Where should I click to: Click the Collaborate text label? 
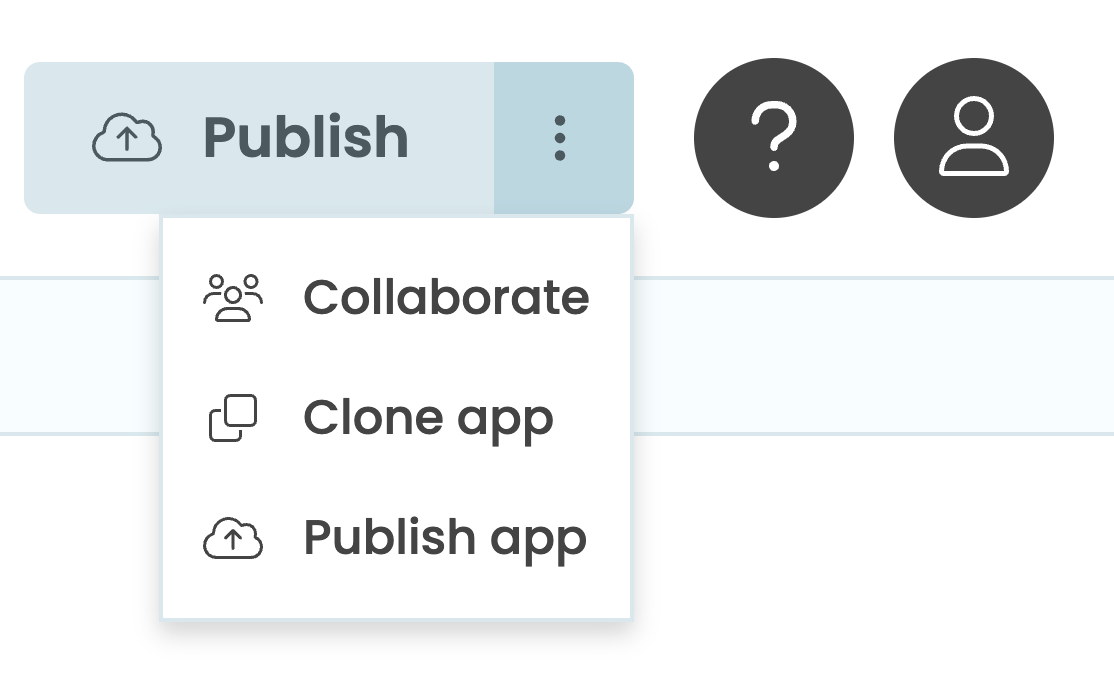446,296
